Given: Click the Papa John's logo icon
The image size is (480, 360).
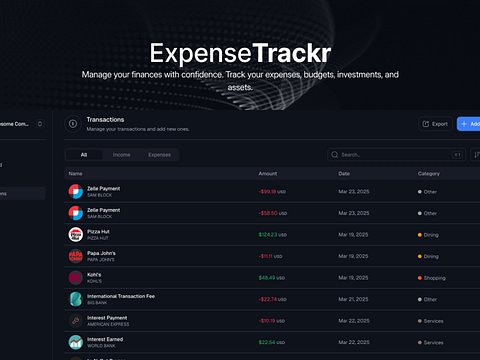Looking at the screenshot, I should click(76, 256).
